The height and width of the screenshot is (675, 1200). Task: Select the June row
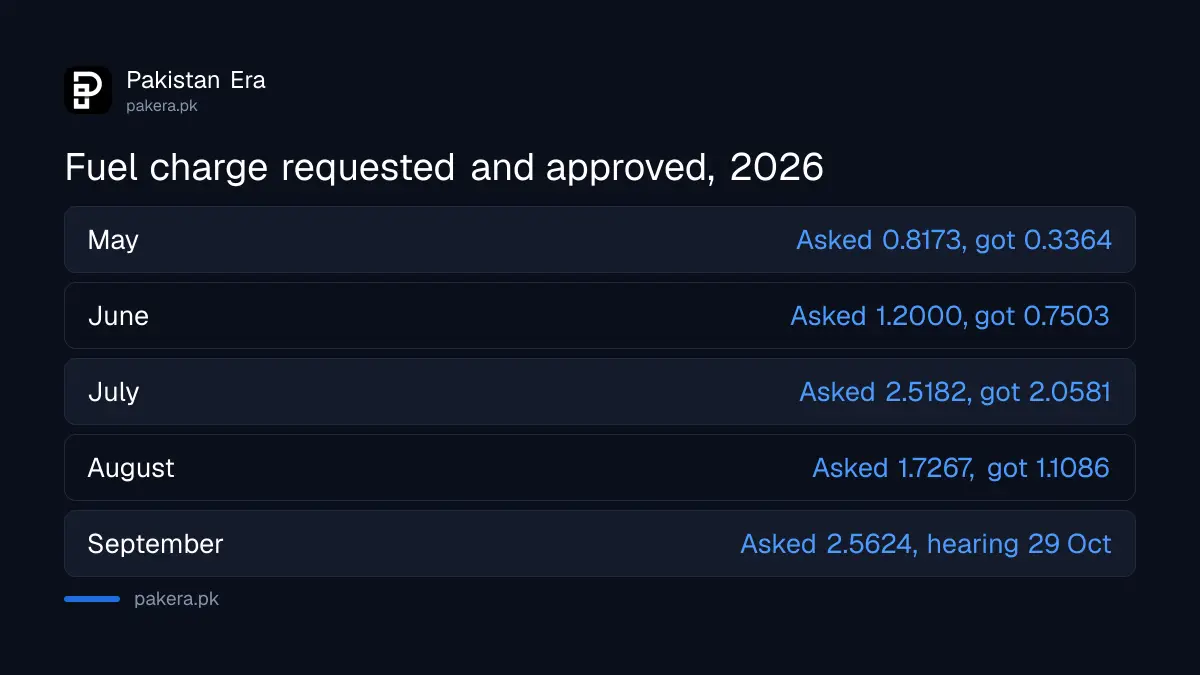tap(600, 316)
